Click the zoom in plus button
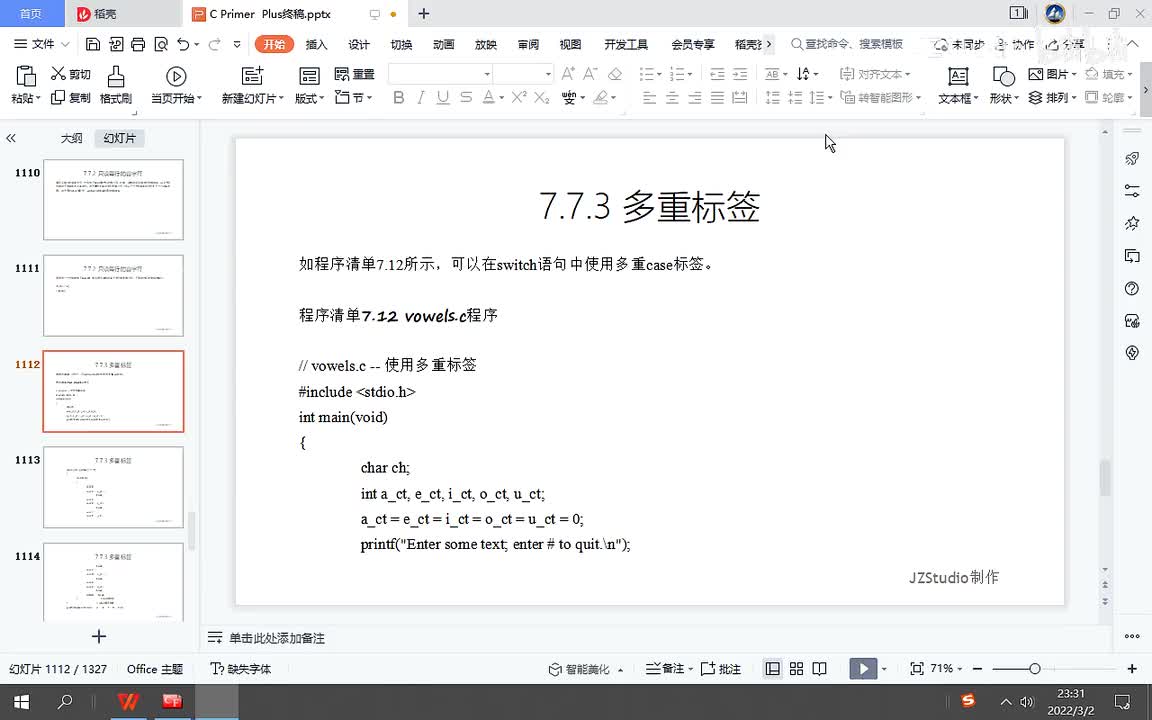1152x720 pixels. (x=1131, y=669)
